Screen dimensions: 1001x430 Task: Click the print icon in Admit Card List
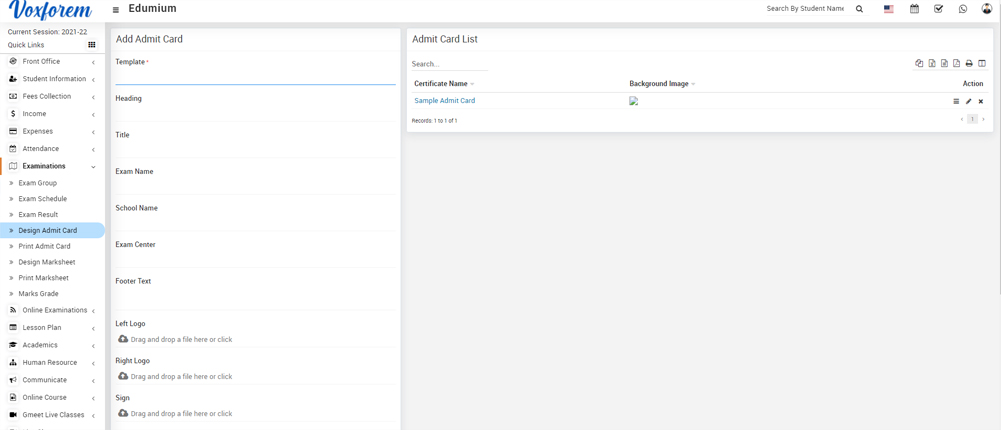(969, 64)
